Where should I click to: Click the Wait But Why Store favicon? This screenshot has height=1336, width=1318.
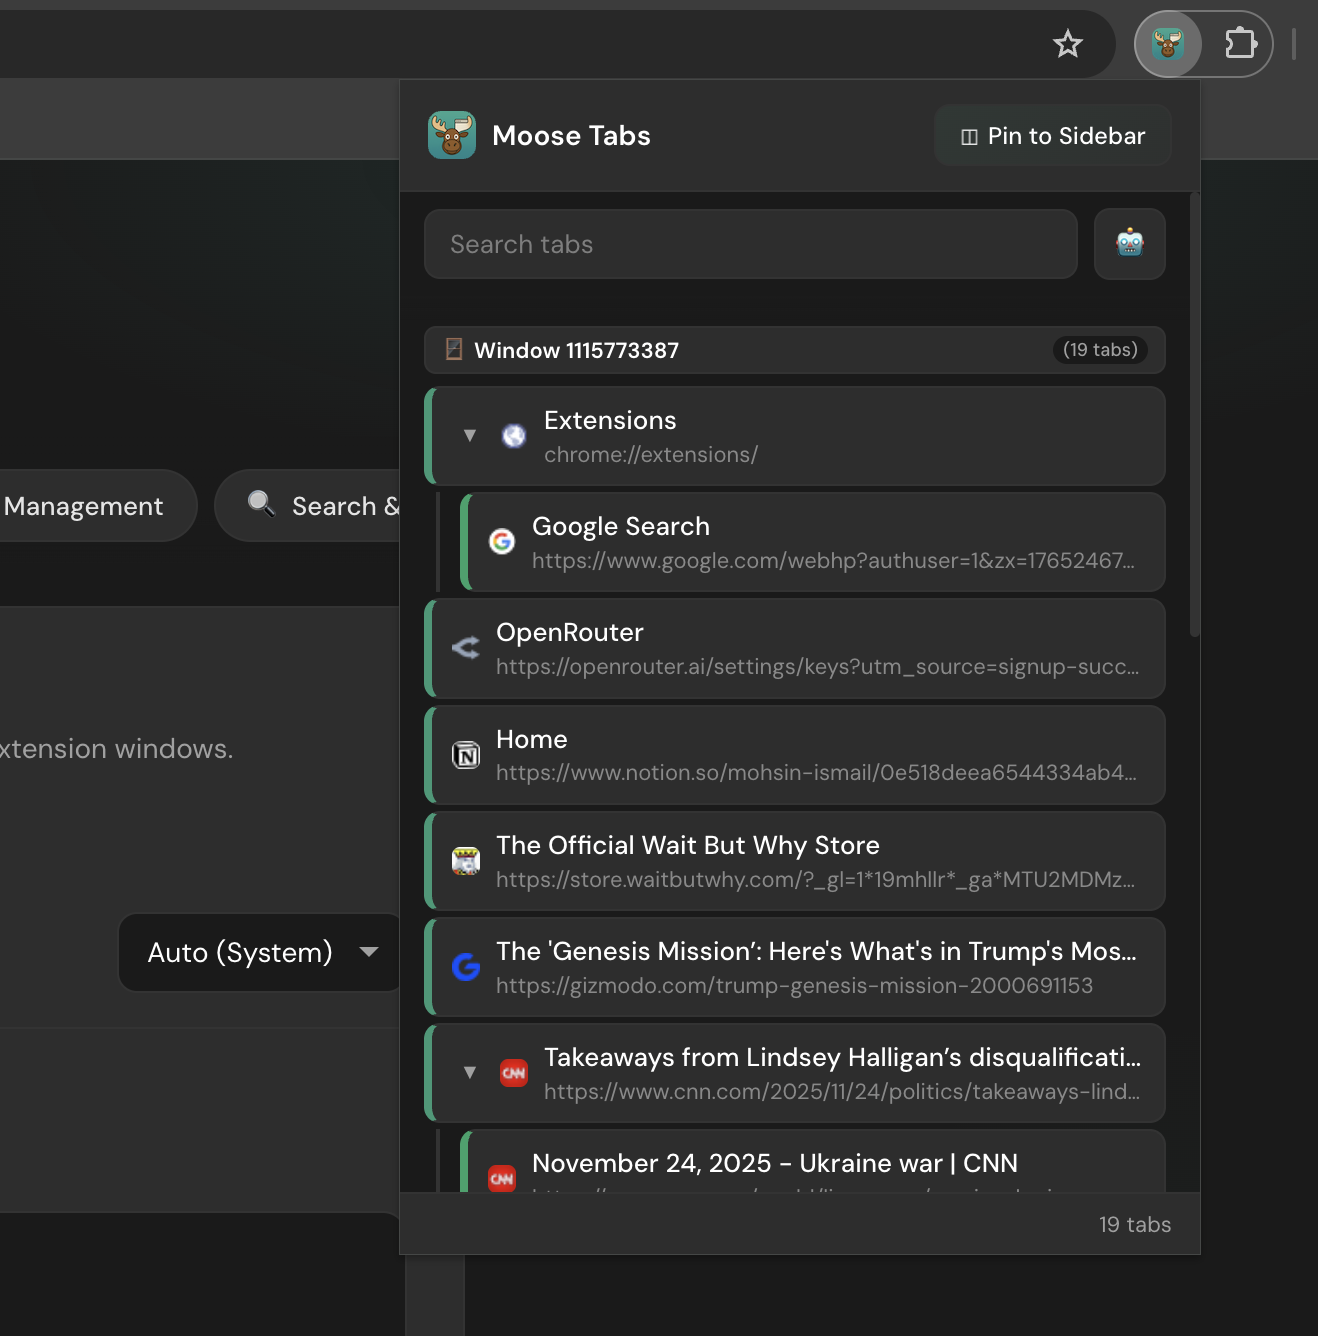click(x=466, y=861)
